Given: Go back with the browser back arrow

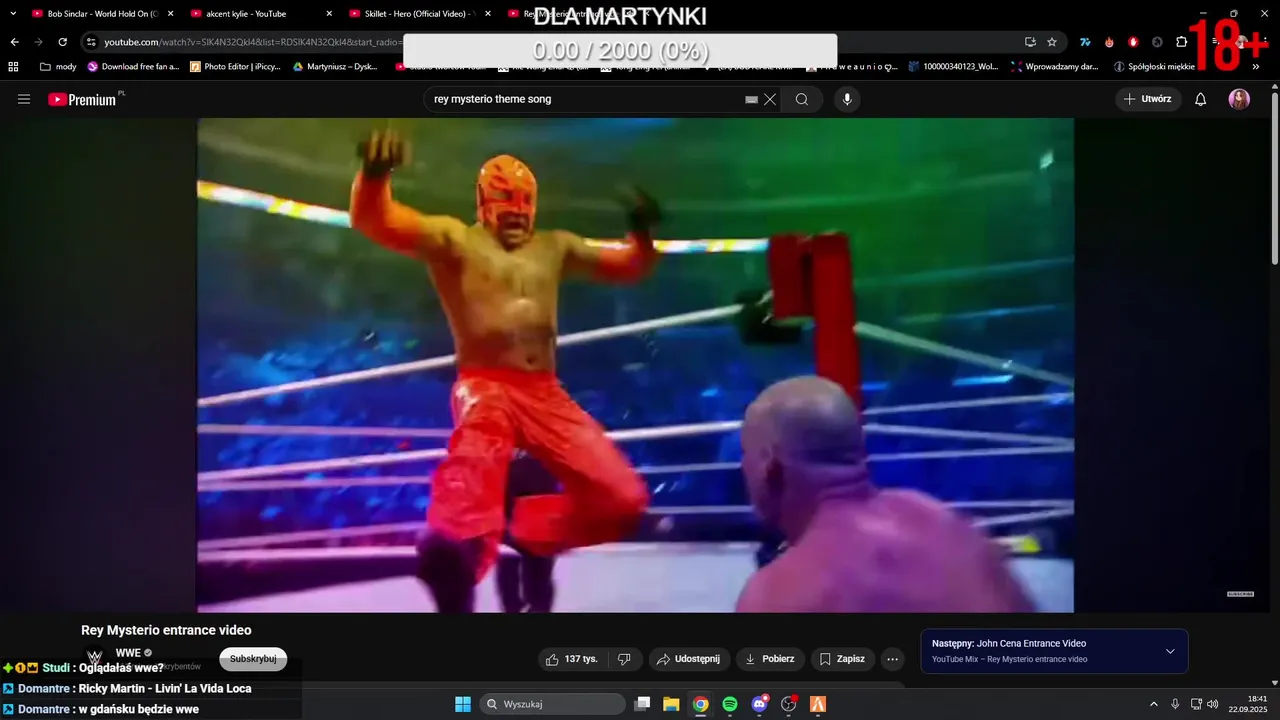Looking at the screenshot, I should coord(15,42).
